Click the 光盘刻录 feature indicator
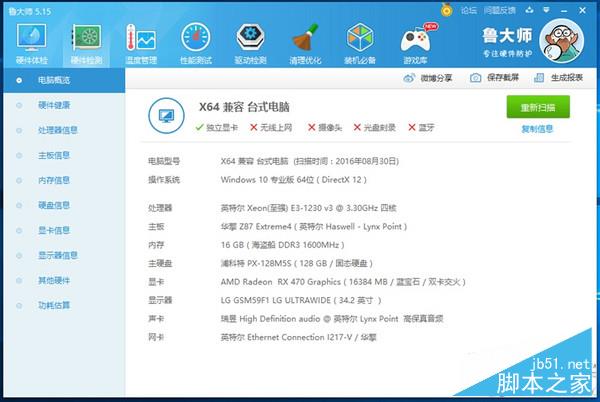The image size is (600, 402). [374, 127]
